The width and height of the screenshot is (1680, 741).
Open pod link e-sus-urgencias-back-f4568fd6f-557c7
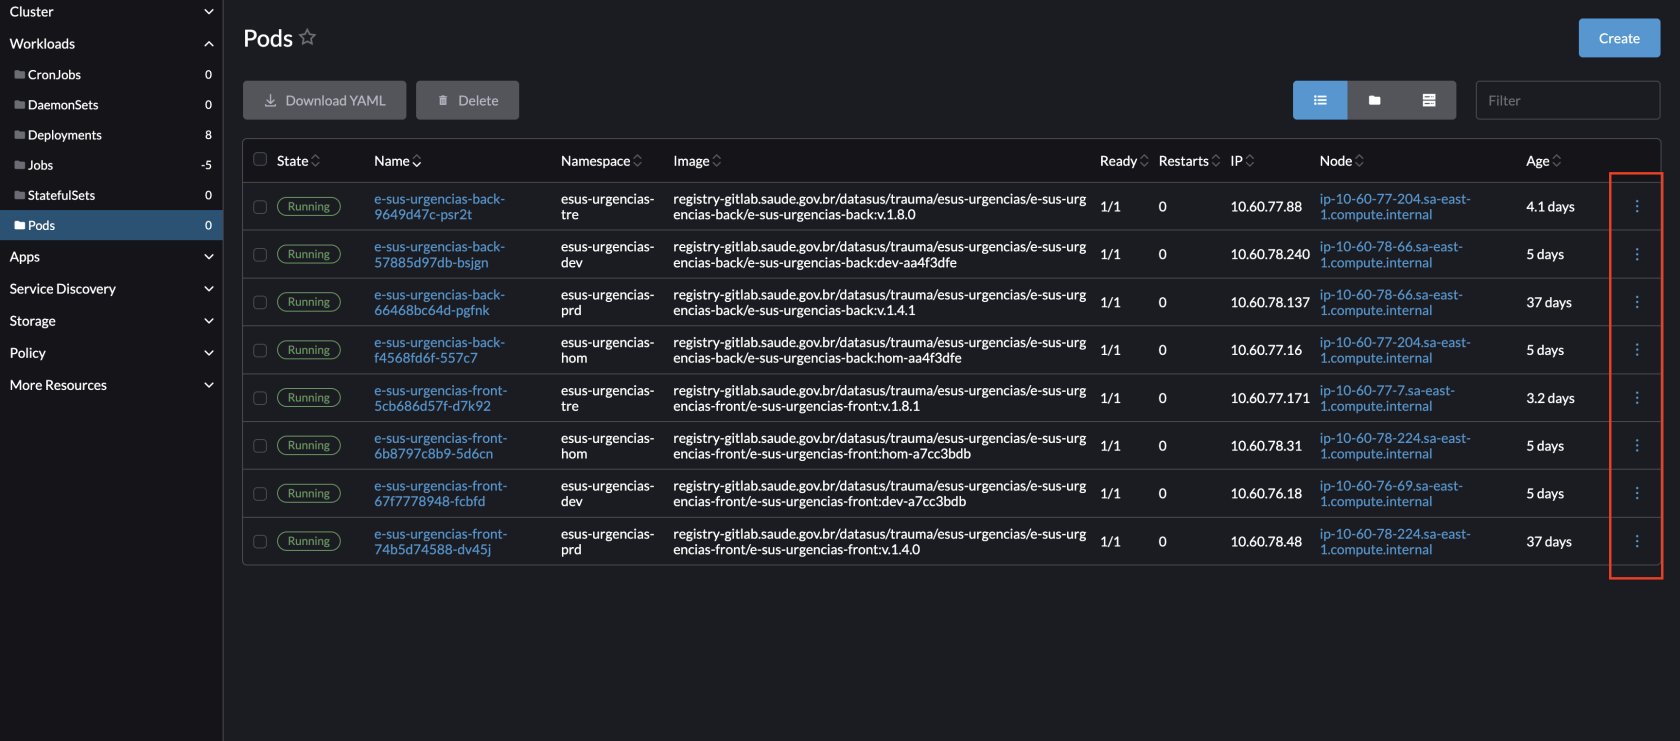click(439, 350)
